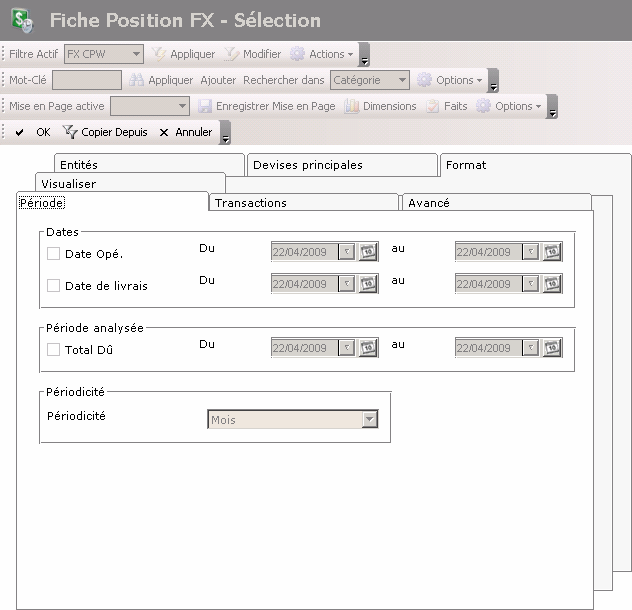Expand the Périodicité Mois dropdown
This screenshot has height=610, width=632.
click(x=370, y=421)
